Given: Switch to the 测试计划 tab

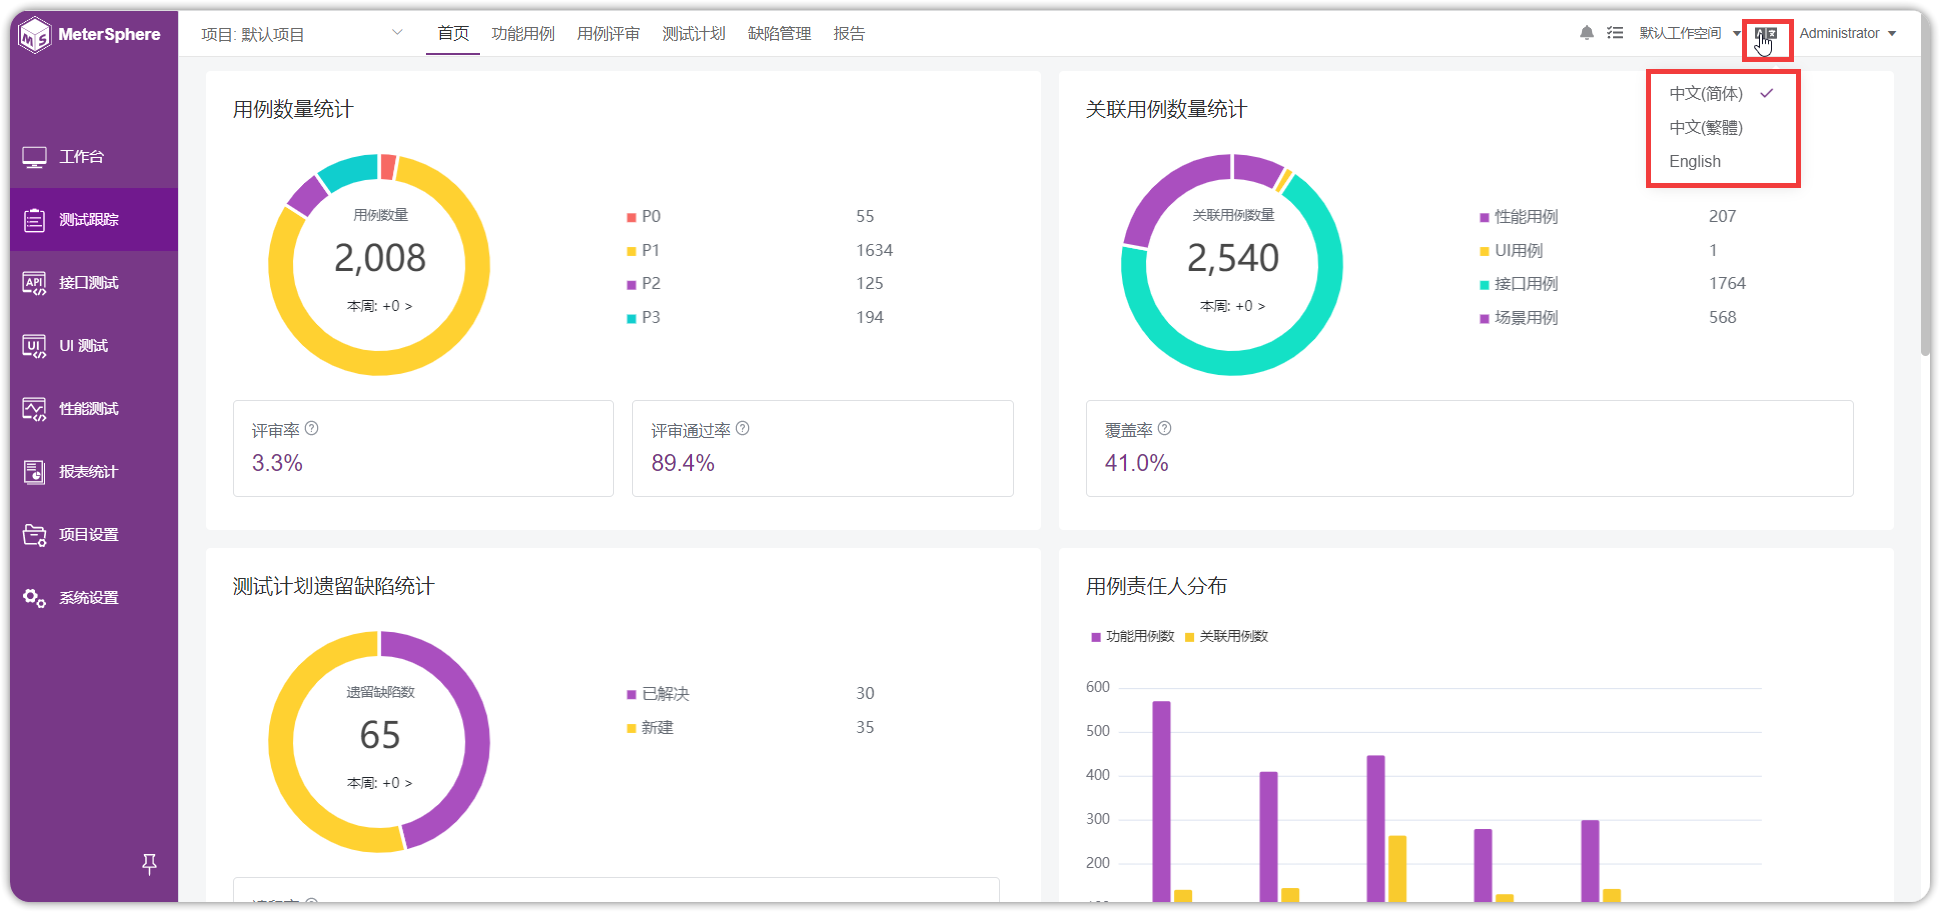Looking at the screenshot, I should (x=694, y=34).
